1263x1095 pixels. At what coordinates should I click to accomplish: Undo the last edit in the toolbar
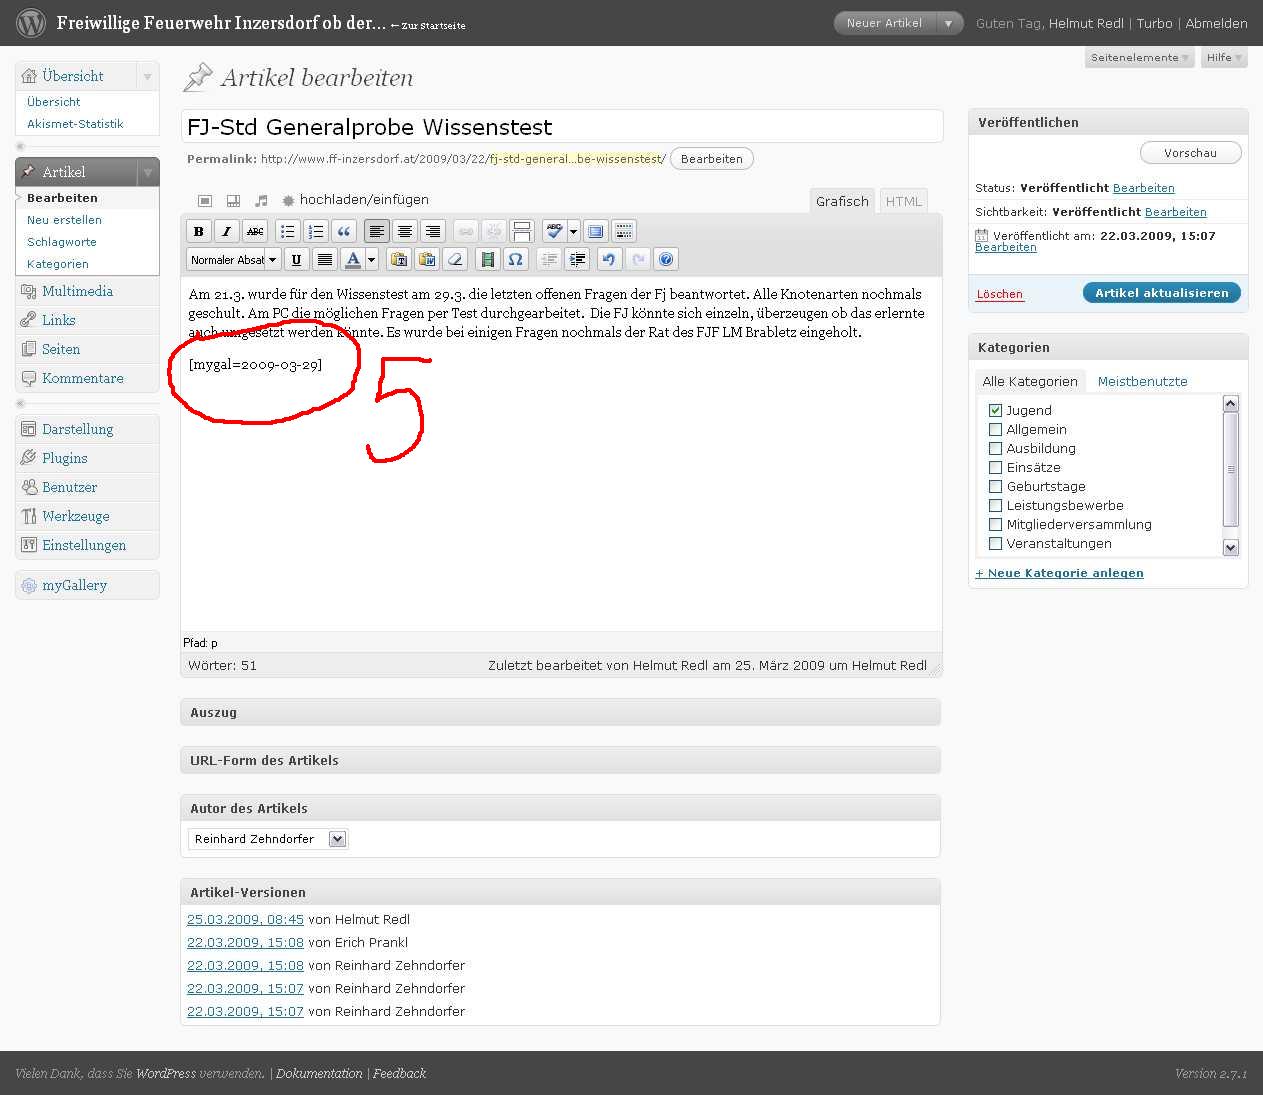(x=608, y=260)
